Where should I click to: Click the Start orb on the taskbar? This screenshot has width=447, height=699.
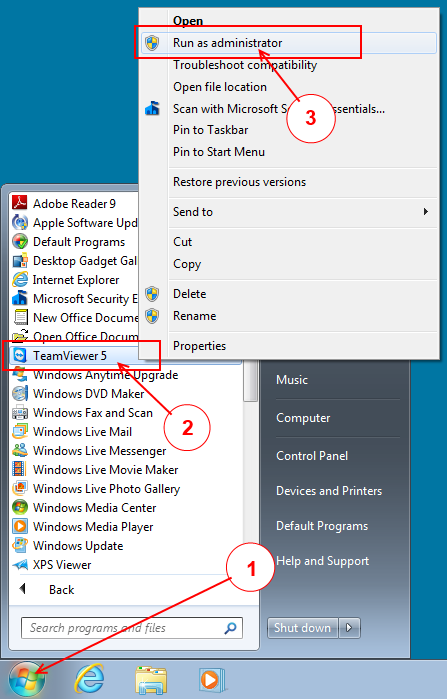pyautogui.click(x=27, y=680)
